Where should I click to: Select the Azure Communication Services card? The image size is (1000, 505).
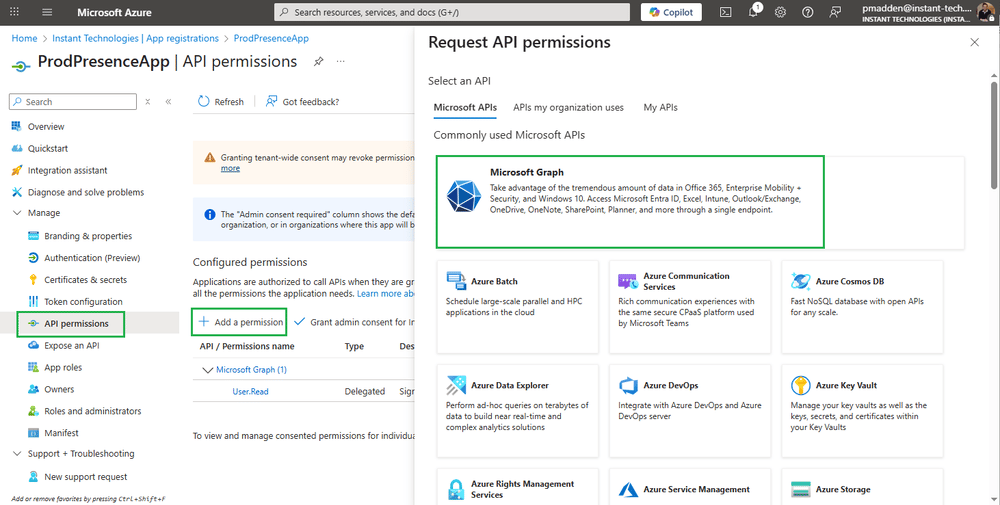pyautogui.click(x=690, y=307)
